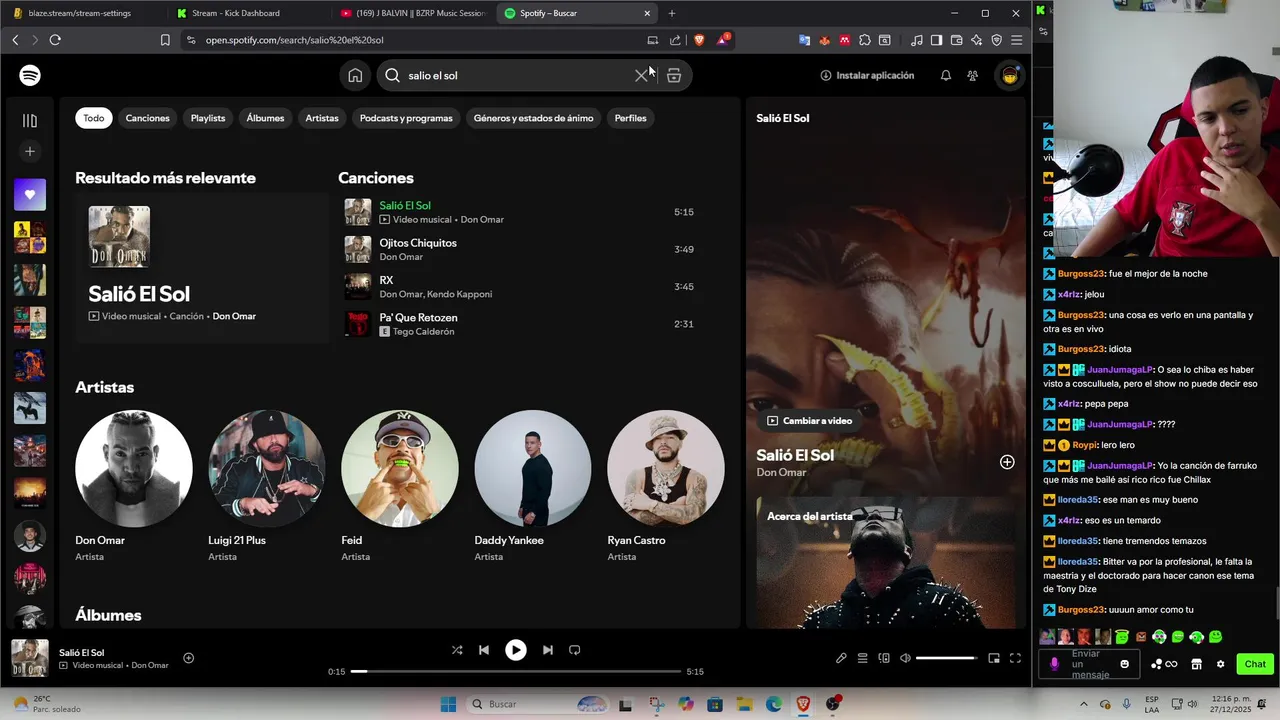Bookmark this page icon in address bar
This screenshot has height=720, width=1280.
pyautogui.click(x=165, y=40)
